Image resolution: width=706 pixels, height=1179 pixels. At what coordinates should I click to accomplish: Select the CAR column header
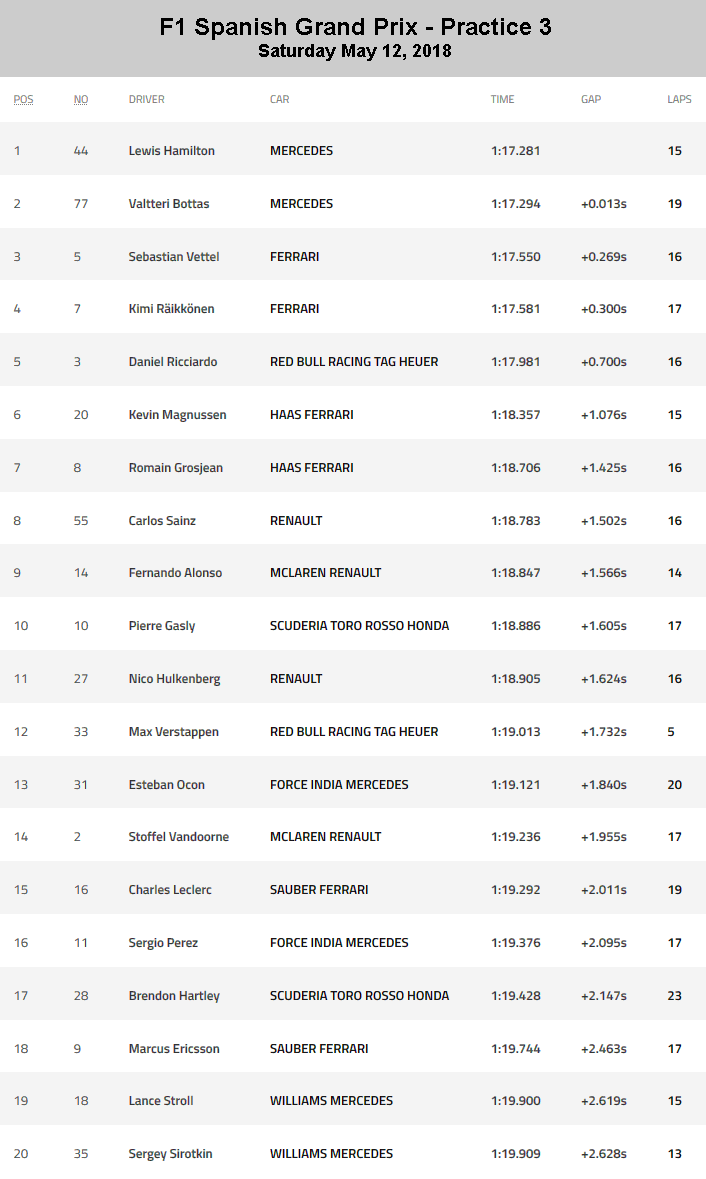point(280,99)
